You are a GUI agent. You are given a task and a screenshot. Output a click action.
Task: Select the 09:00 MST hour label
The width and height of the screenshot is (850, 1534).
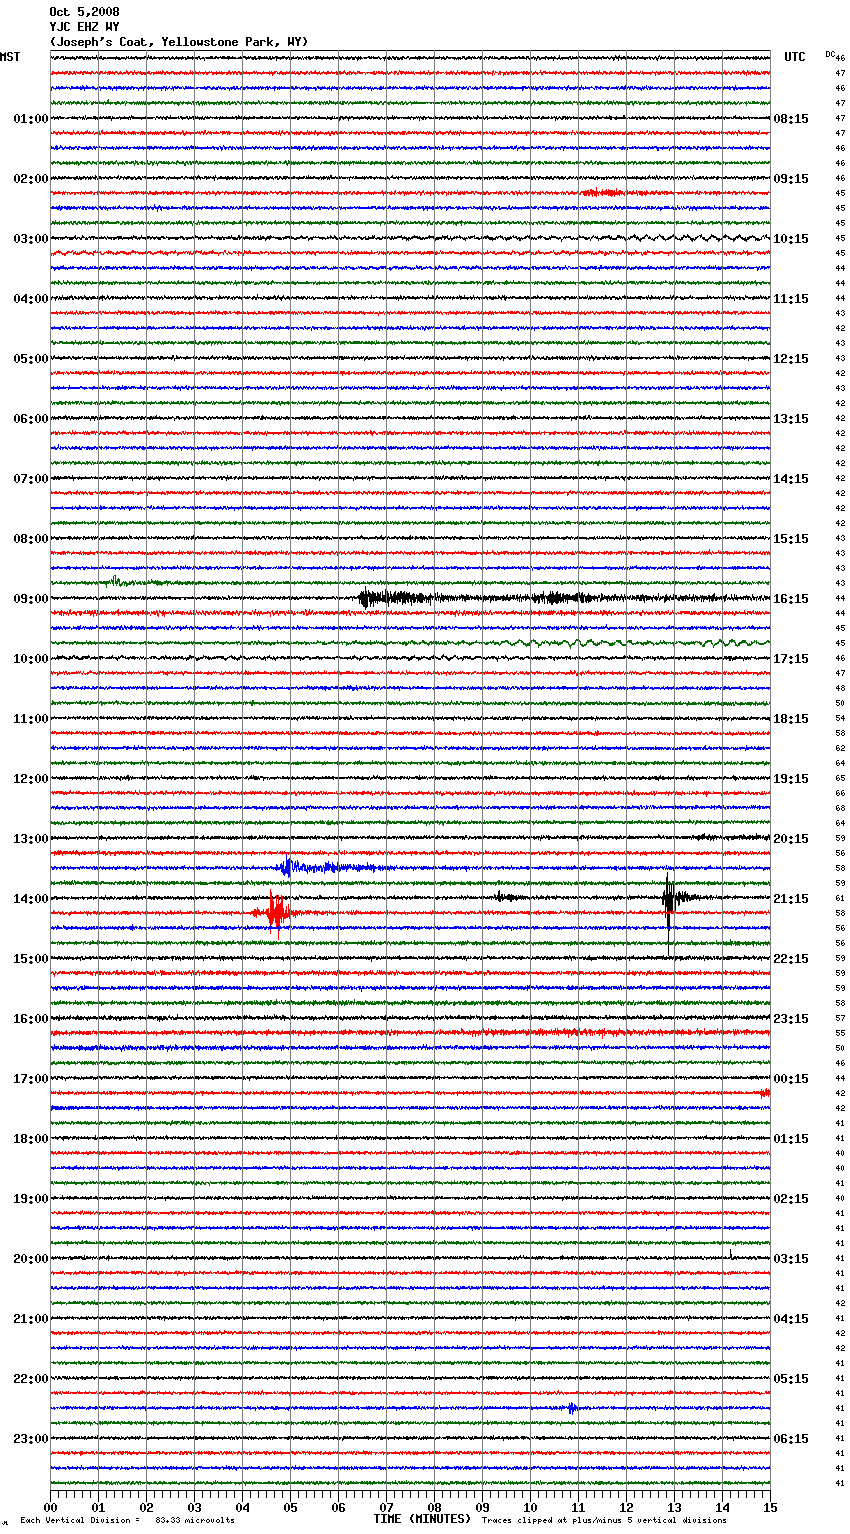point(31,599)
